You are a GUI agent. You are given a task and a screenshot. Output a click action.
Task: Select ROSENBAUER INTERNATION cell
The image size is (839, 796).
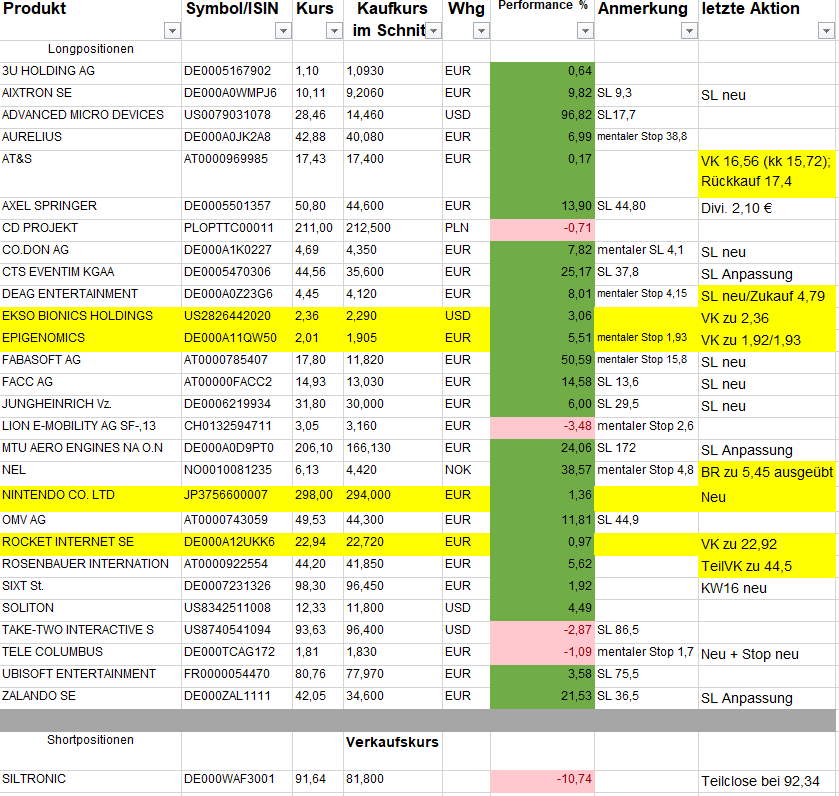90,566
